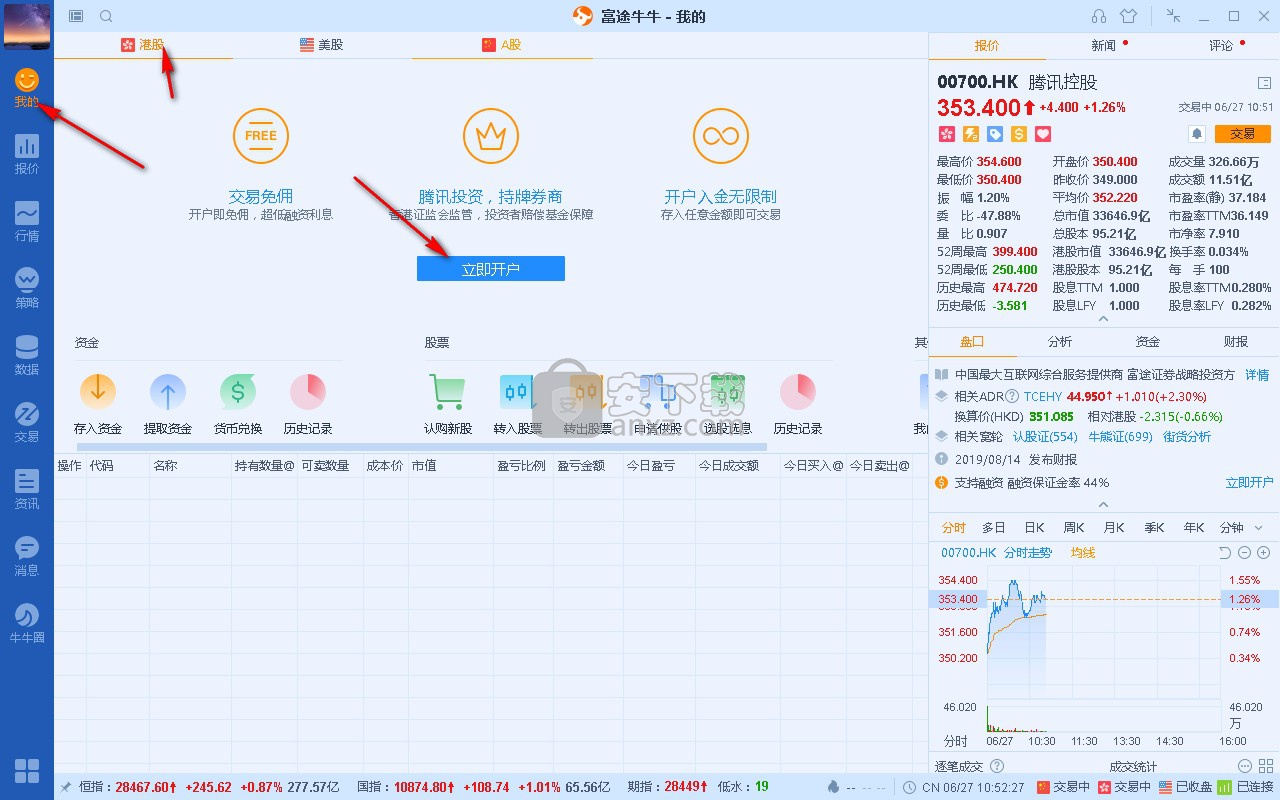Switch to the 港股 tab

click(143, 45)
